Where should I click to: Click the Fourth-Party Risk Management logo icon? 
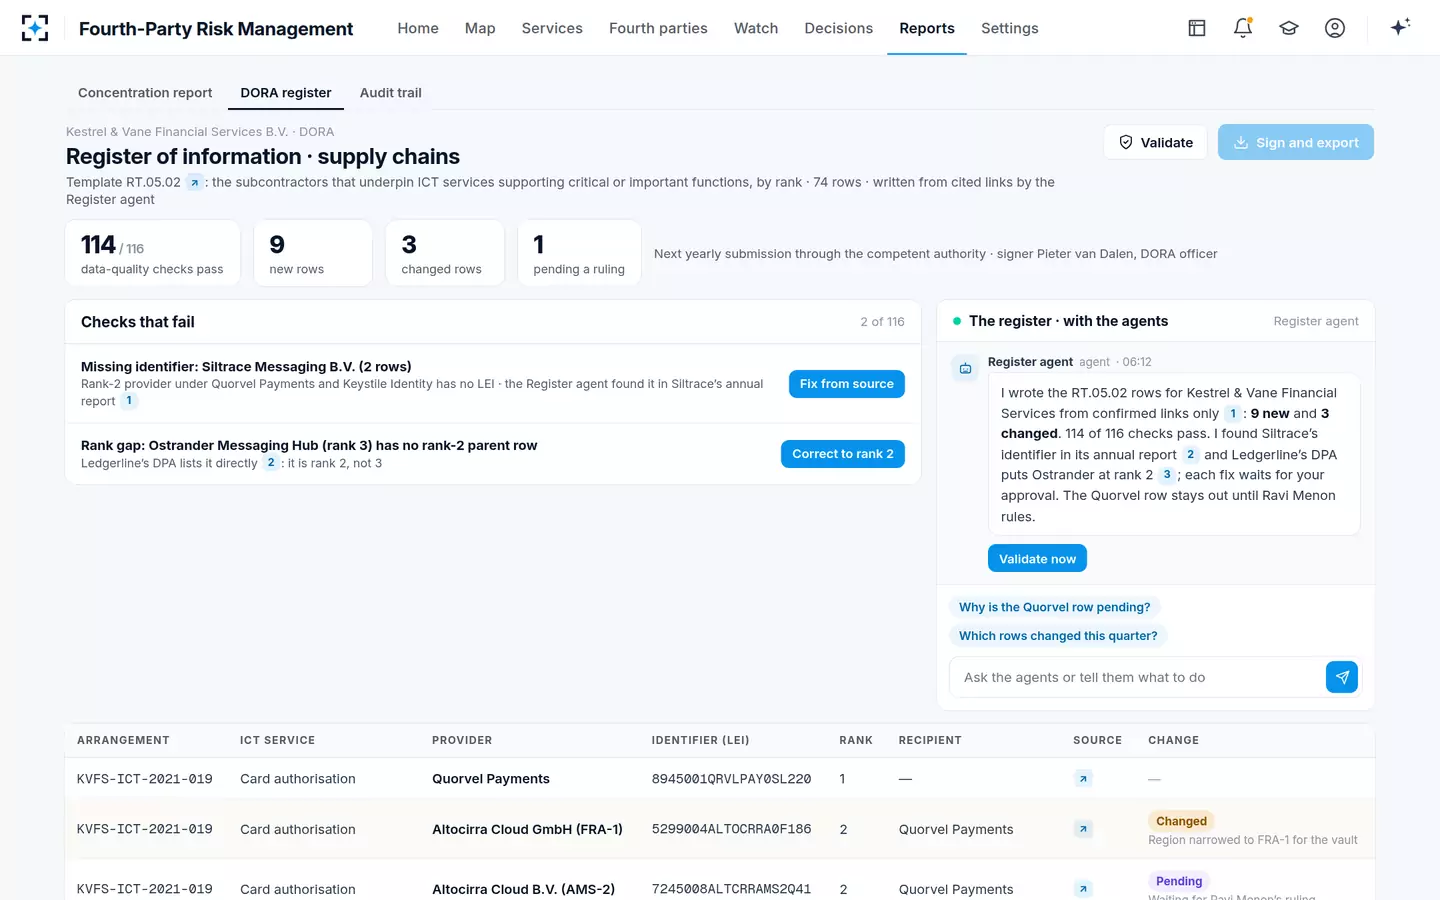tap(35, 28)
